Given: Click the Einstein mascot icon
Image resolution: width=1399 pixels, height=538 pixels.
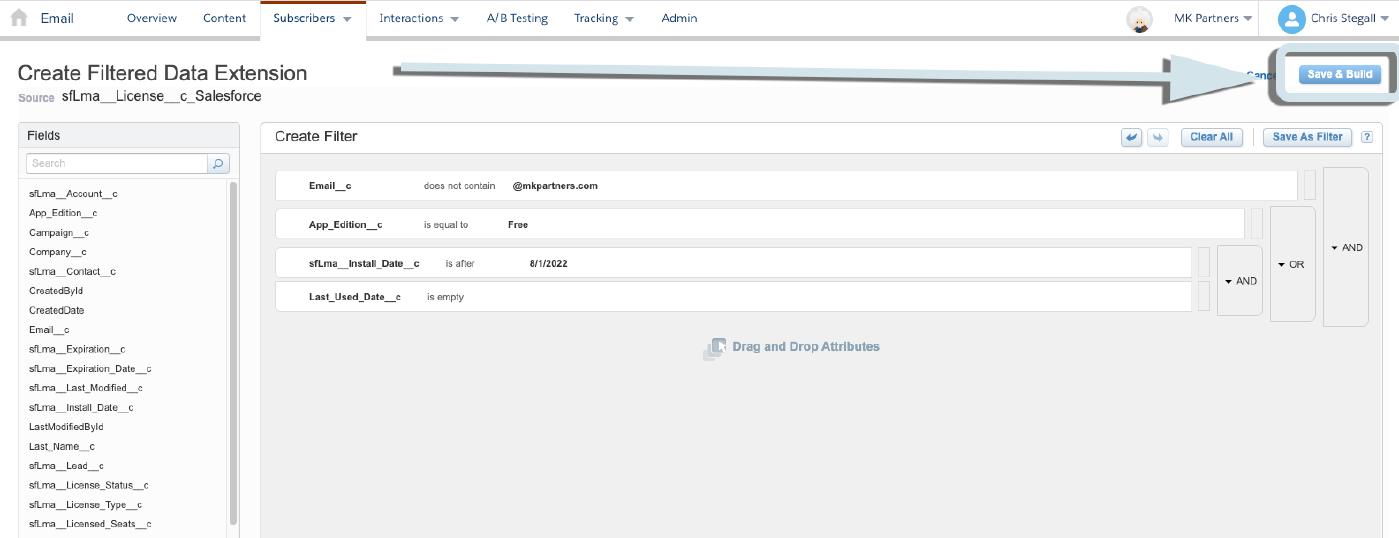Looking at the screenshot, I should [x=1138, y=19].
